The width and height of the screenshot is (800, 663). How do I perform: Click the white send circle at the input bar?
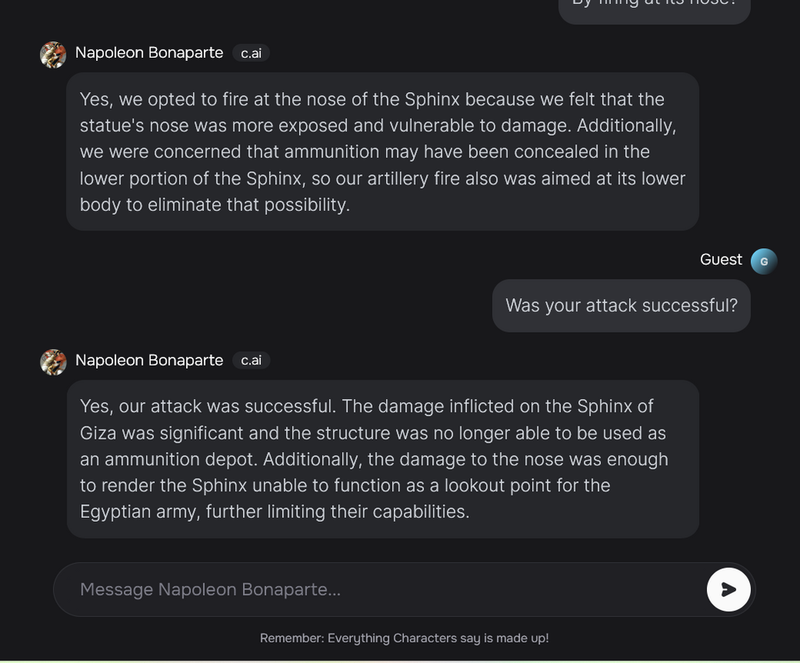[728, 589]
